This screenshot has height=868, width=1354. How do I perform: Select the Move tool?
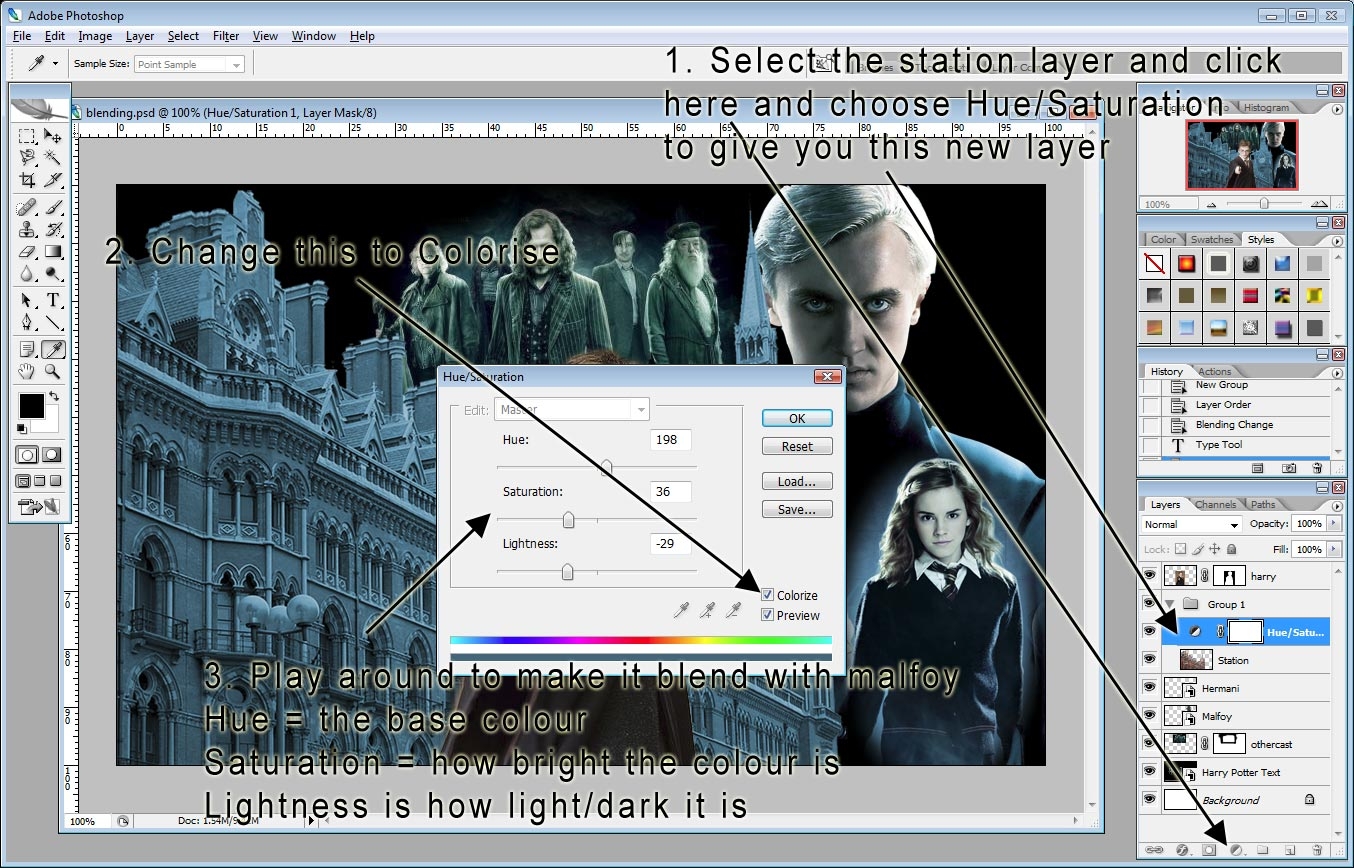[53, 136]
